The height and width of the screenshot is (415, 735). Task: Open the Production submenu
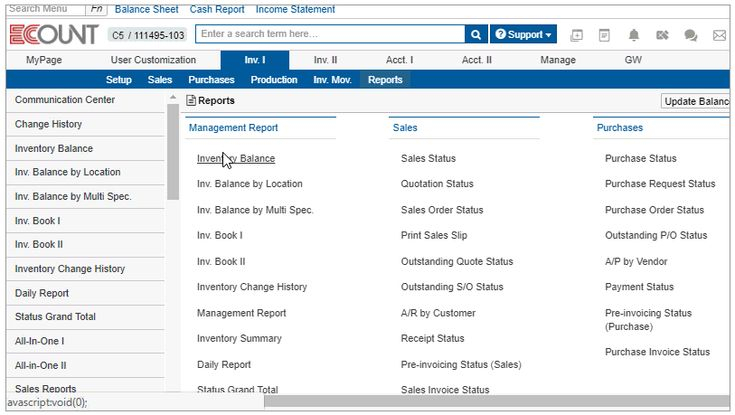[x=273, y=80]
